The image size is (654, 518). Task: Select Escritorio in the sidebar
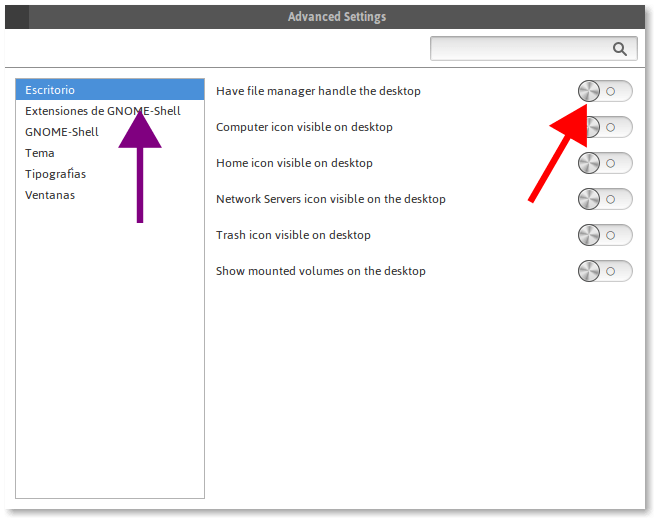[50, 90]
